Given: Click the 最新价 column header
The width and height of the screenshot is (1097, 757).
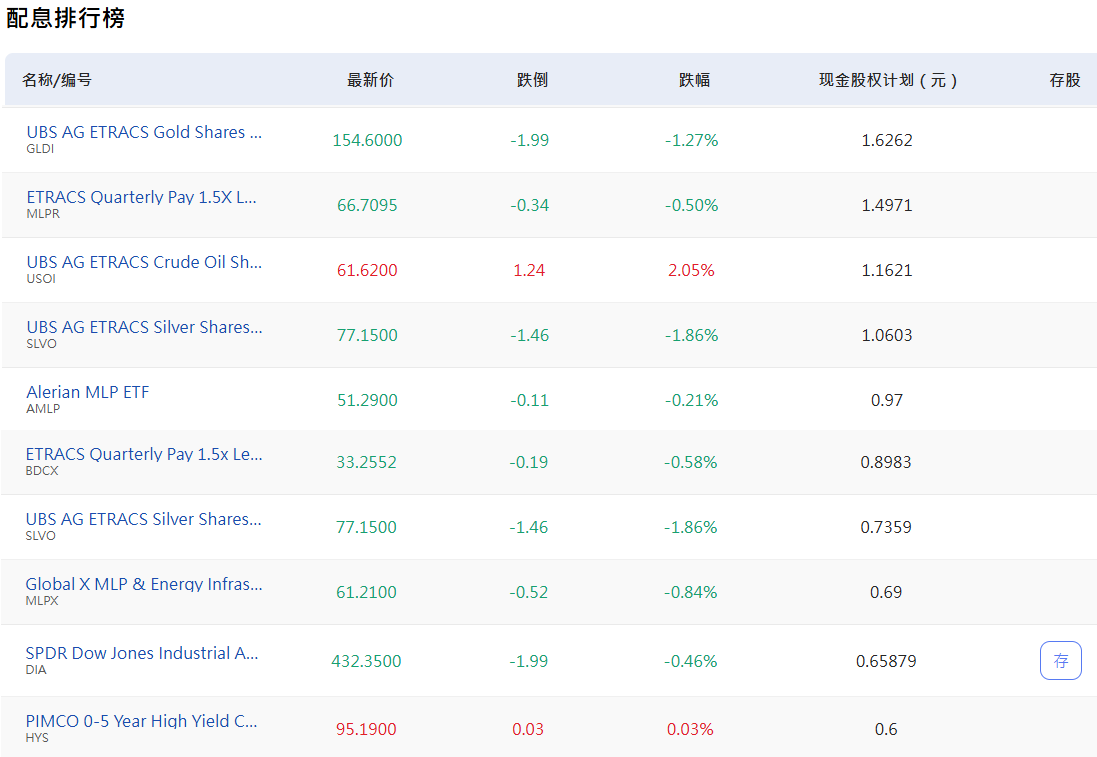Looking at the screenshot, I should coord(370,80).
